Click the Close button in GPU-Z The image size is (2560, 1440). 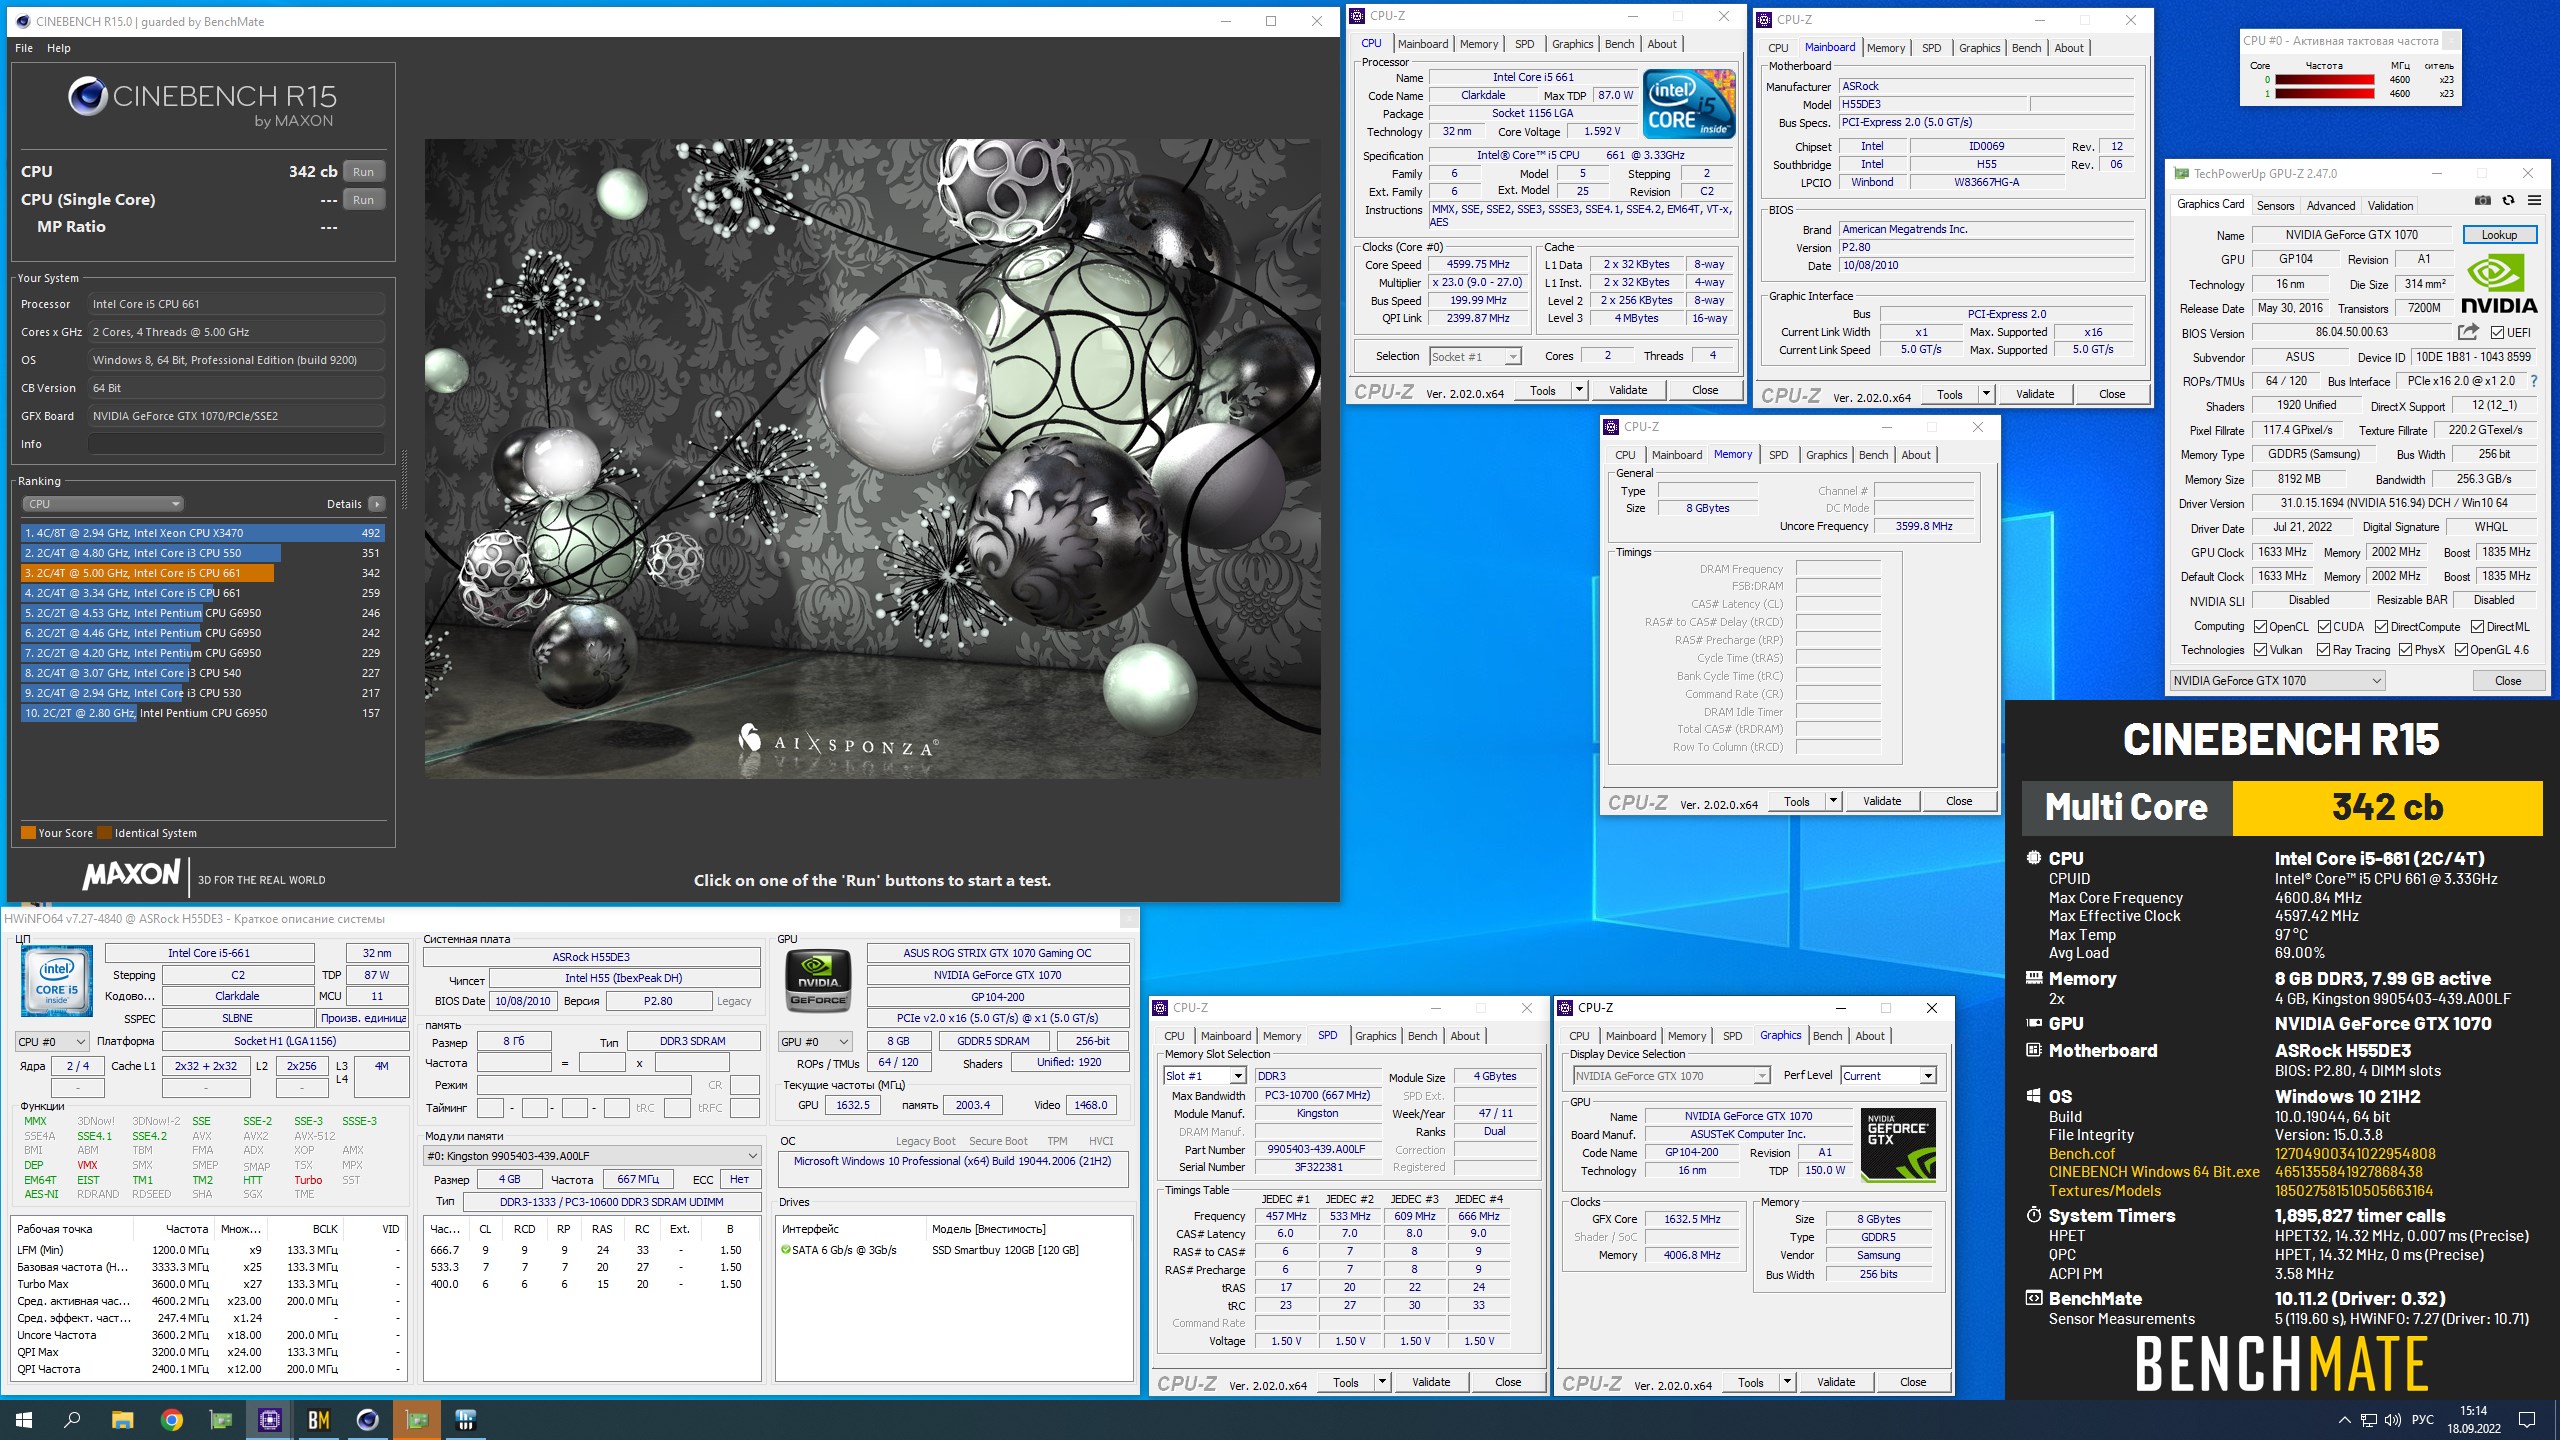2508,681
